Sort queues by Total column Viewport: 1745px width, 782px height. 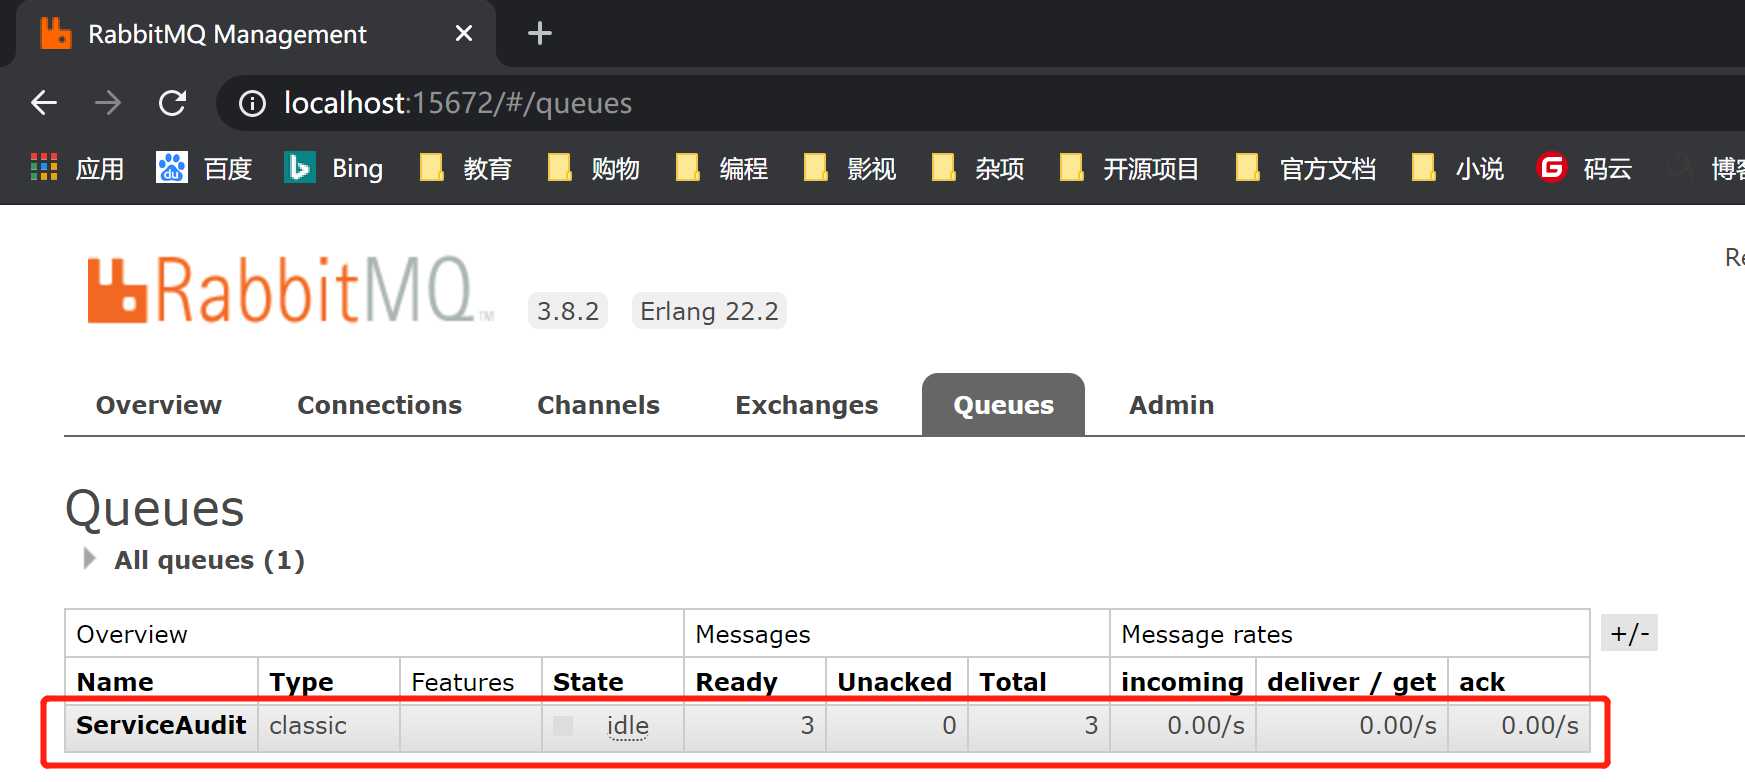(x=1012, y=682)
